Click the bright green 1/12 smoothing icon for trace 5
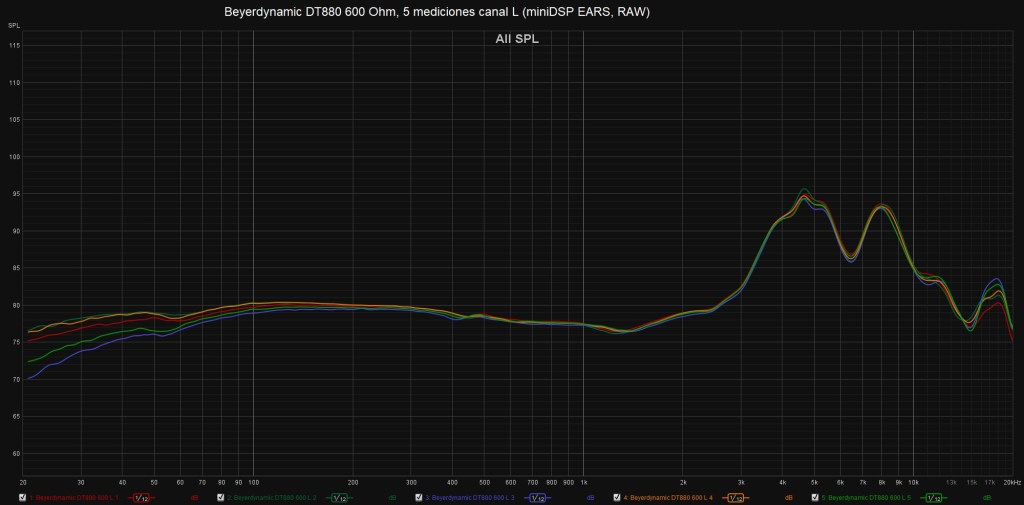This screenshot has height=505, width=1024. [x=933, y=497]
